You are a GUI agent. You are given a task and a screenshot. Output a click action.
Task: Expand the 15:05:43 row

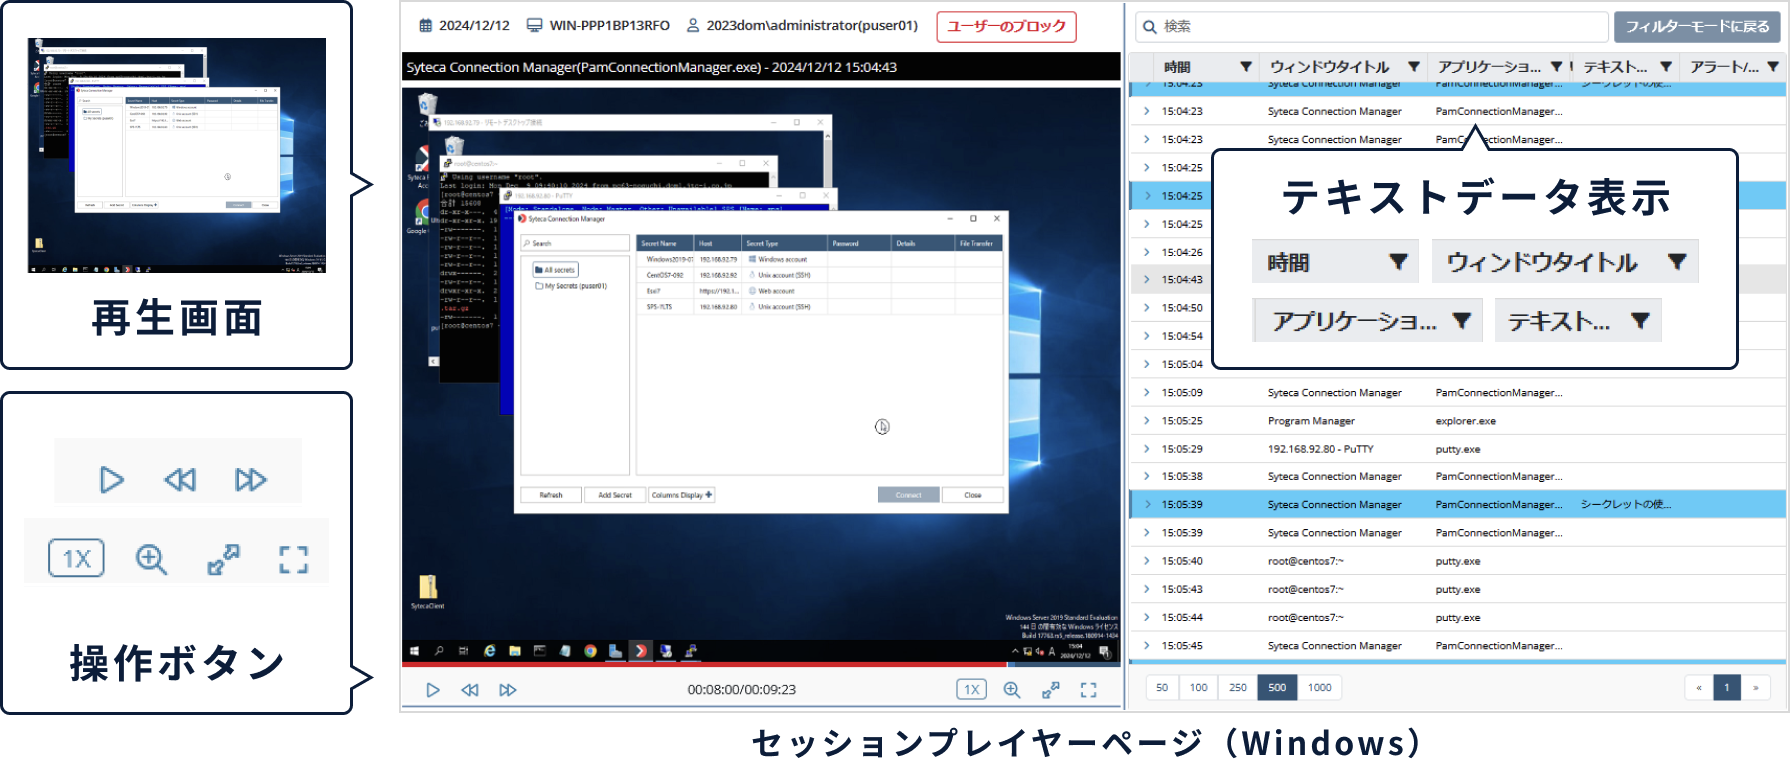click(x=1147, y=589)
